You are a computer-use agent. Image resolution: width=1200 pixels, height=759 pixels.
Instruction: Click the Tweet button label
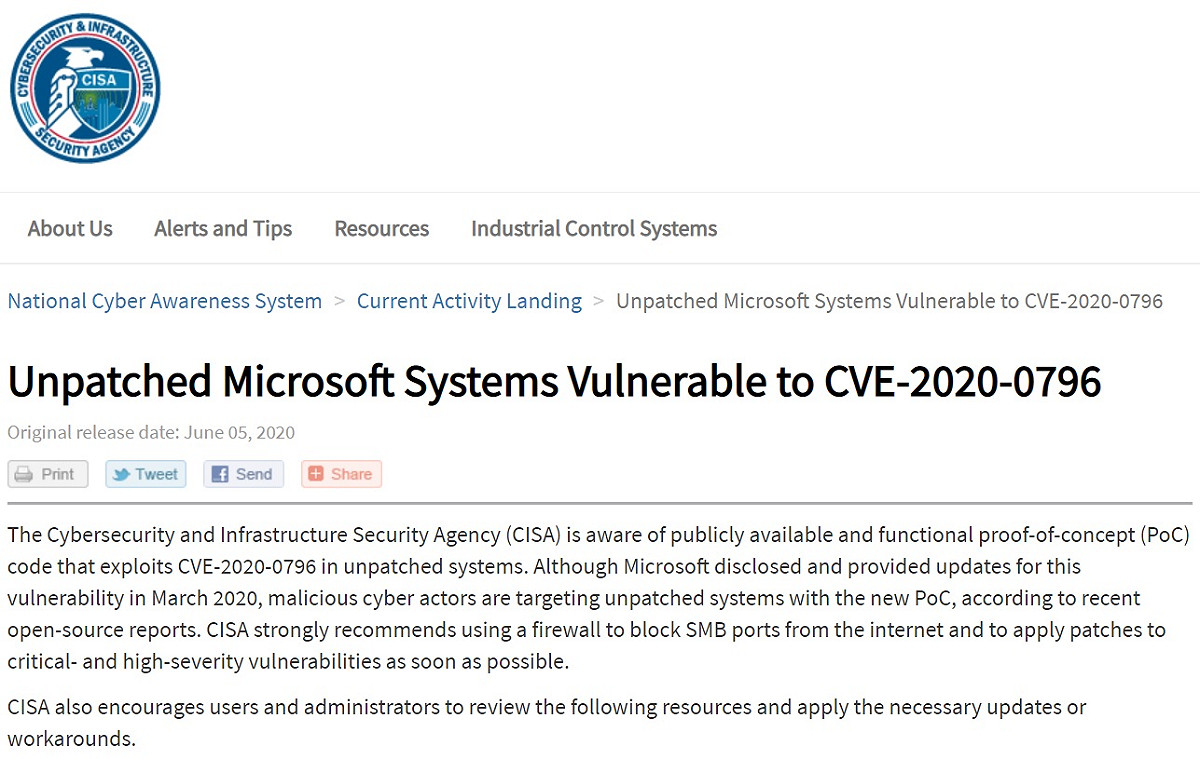(x=157, y=474)
